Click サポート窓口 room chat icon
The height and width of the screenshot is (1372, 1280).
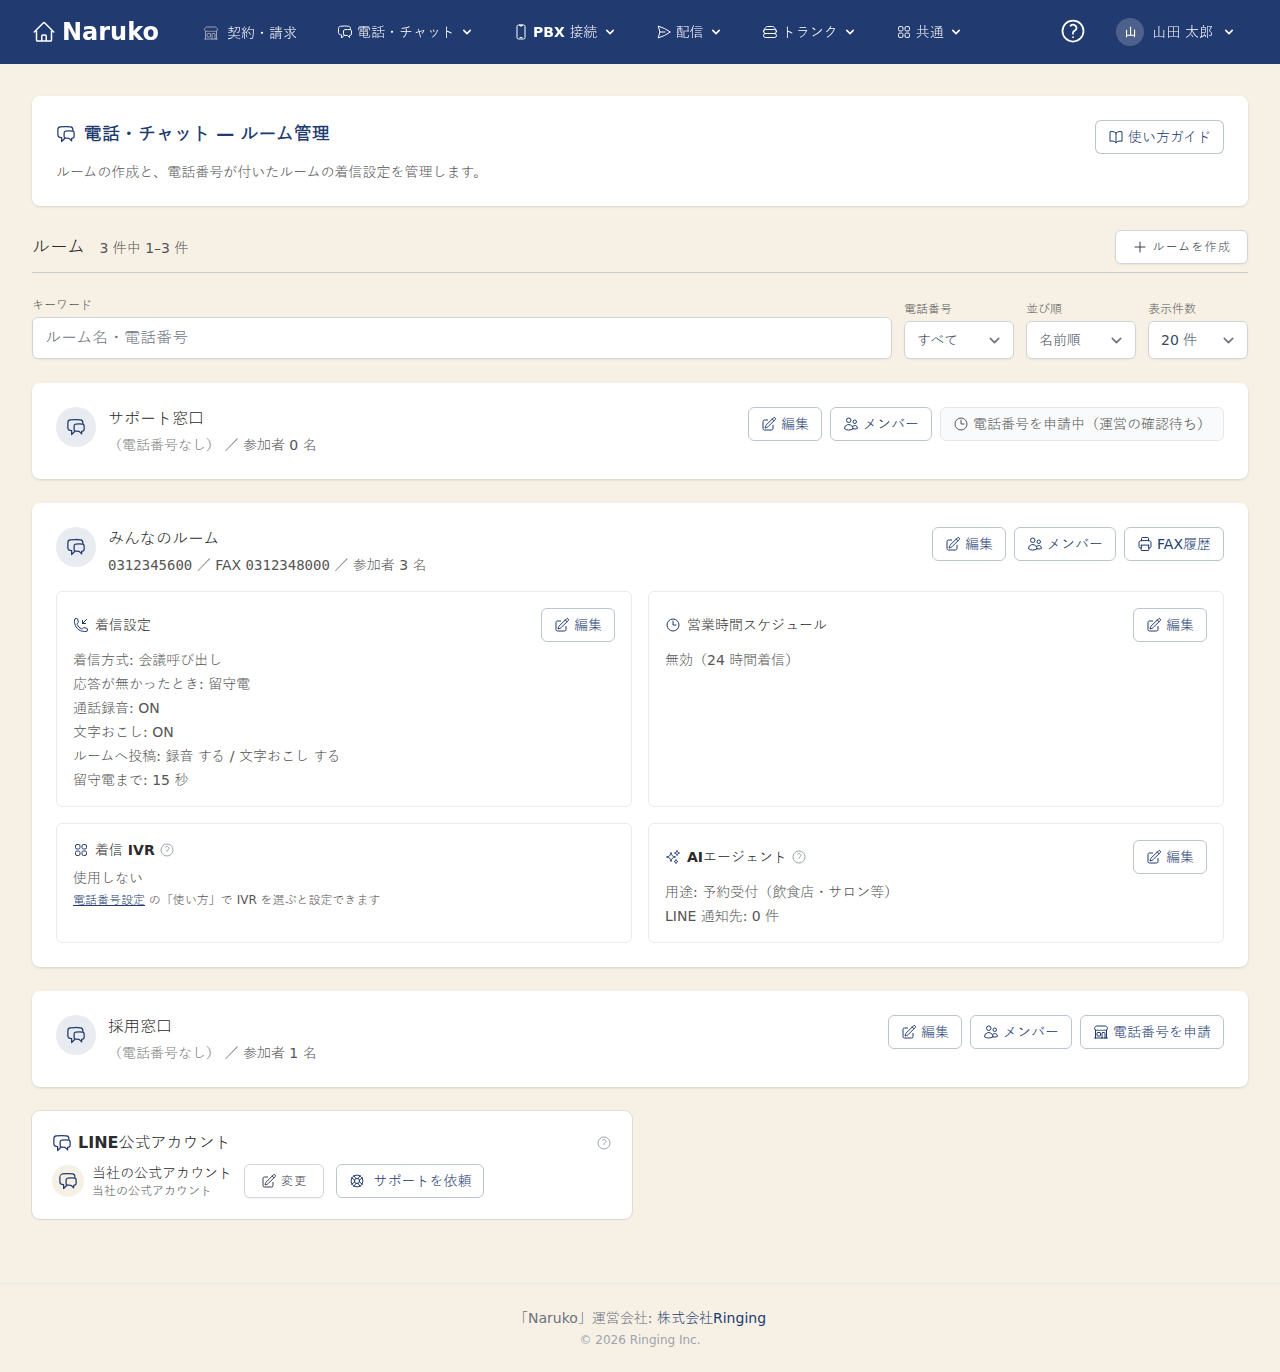click(x=76, y=427)
